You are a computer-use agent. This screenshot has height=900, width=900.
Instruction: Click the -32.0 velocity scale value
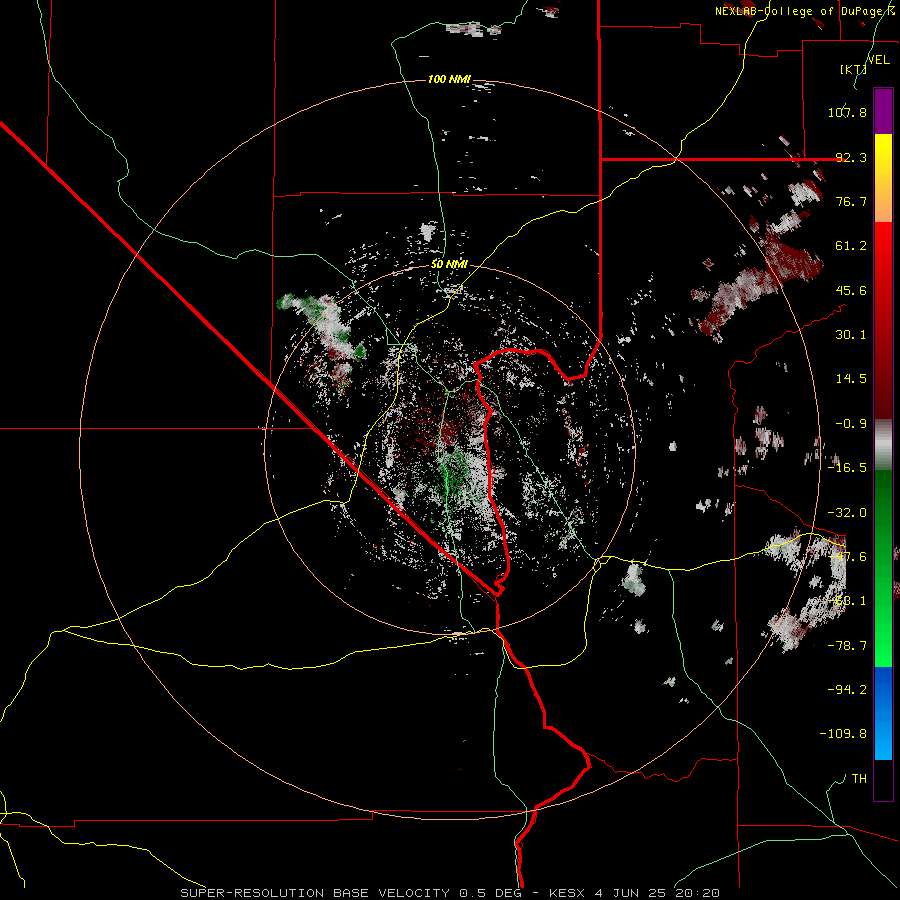[x=847, y=513]
